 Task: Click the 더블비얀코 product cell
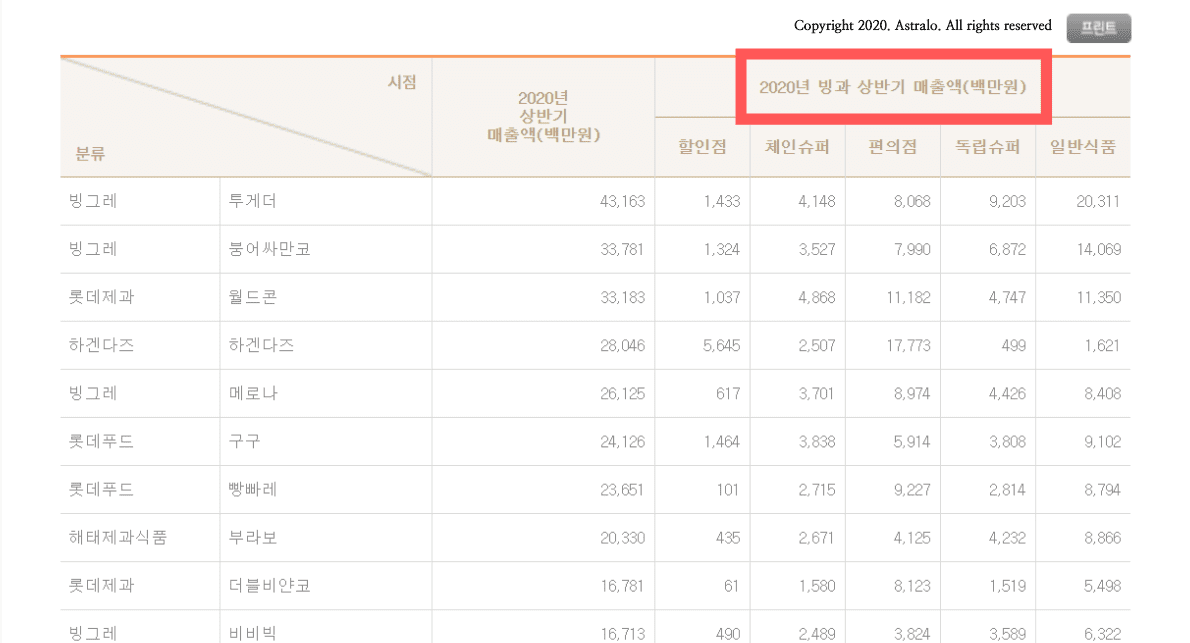click(x=269, y=585)
